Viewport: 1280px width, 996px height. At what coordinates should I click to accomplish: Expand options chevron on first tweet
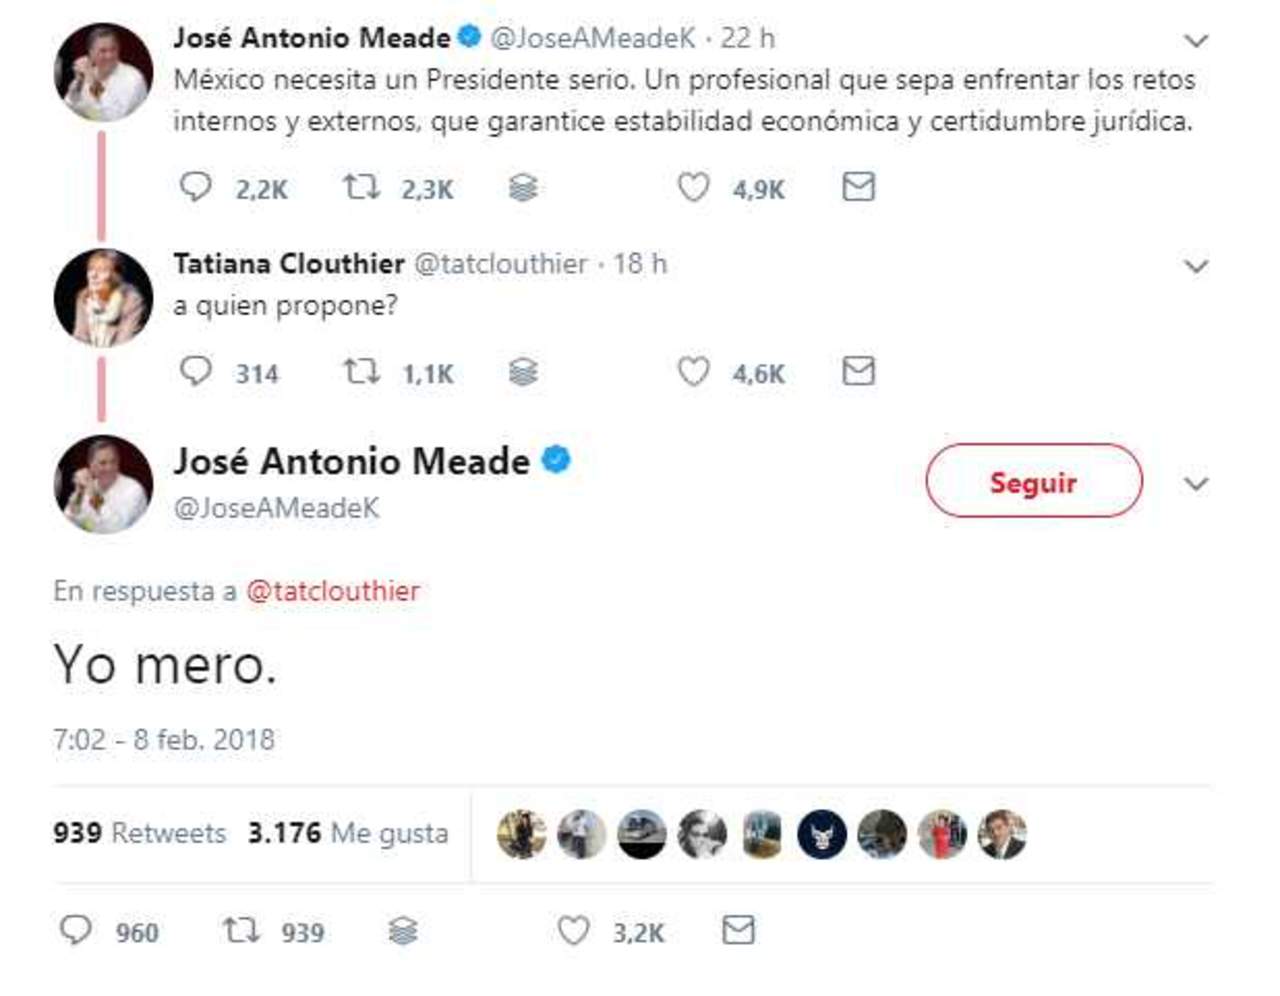(1196, 41)
